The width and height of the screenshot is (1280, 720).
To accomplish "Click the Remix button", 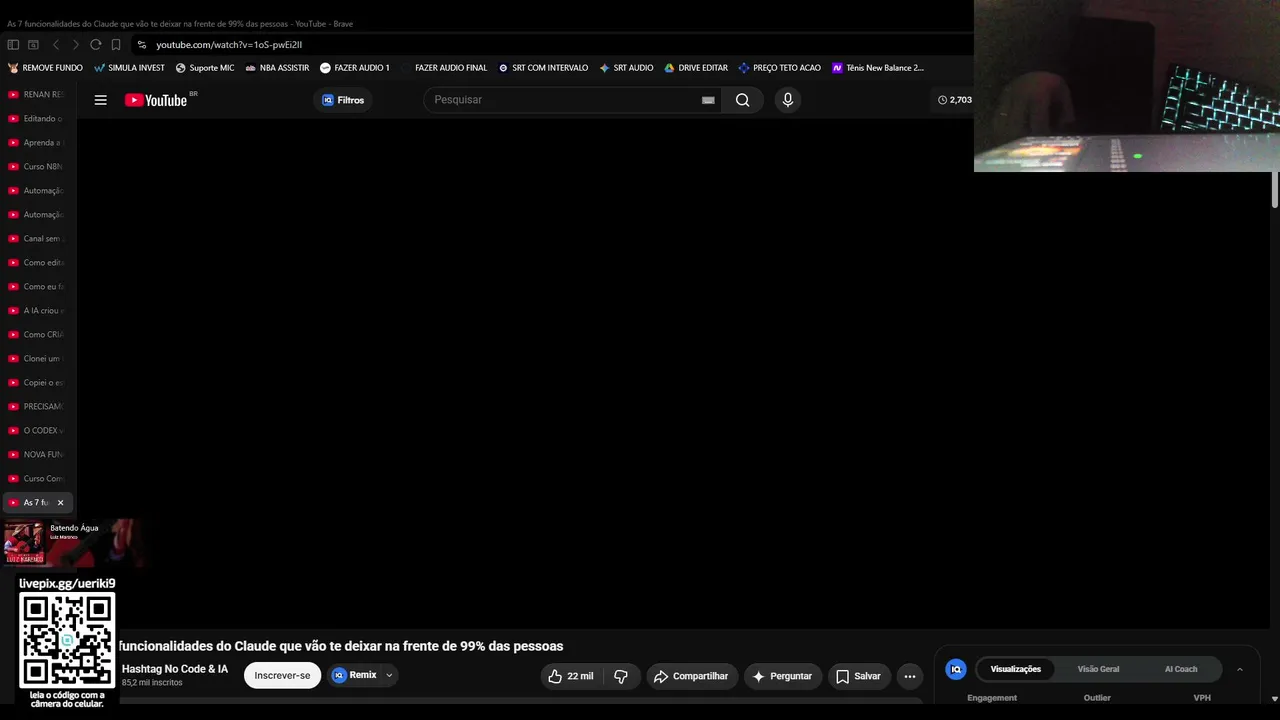I will 354,675.
